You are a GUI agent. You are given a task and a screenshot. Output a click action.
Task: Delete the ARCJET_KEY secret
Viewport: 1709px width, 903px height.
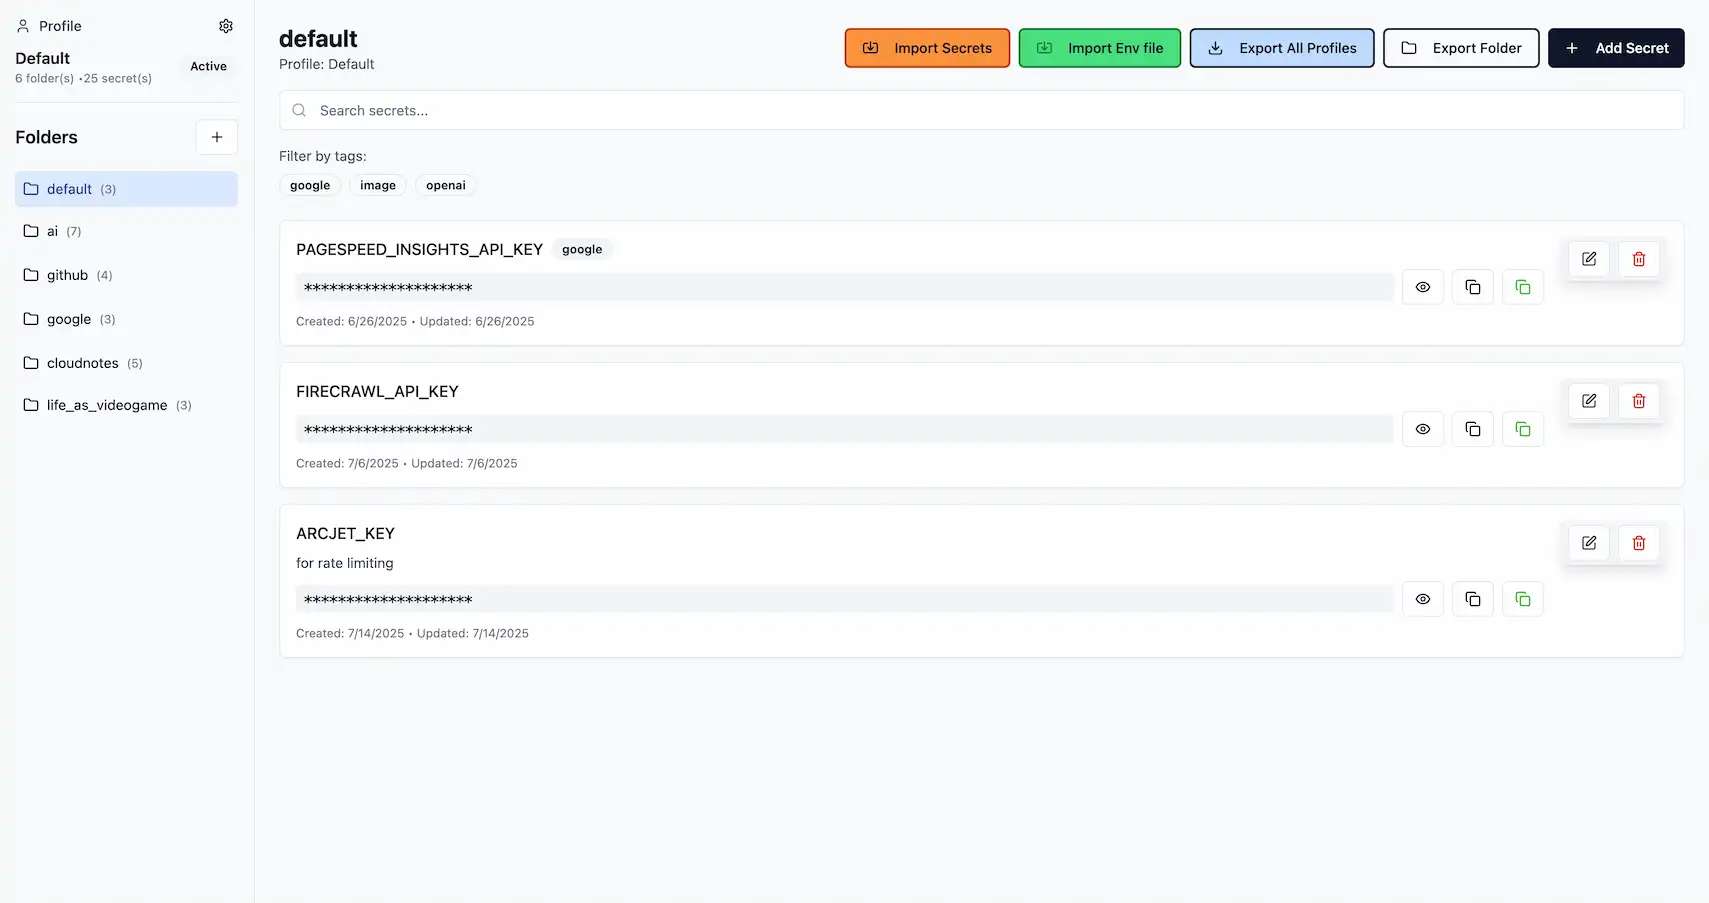[x=1638, y=543]
